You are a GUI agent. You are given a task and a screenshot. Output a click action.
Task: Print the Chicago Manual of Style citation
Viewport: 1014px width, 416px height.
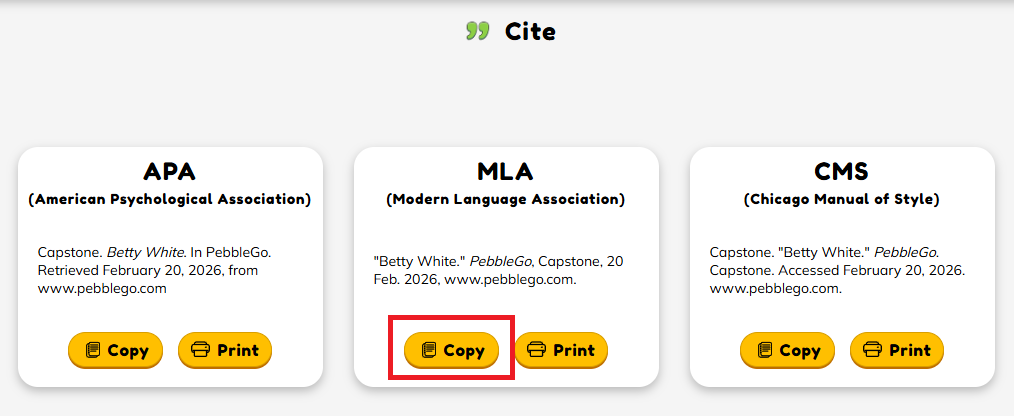tap(897, 350)
